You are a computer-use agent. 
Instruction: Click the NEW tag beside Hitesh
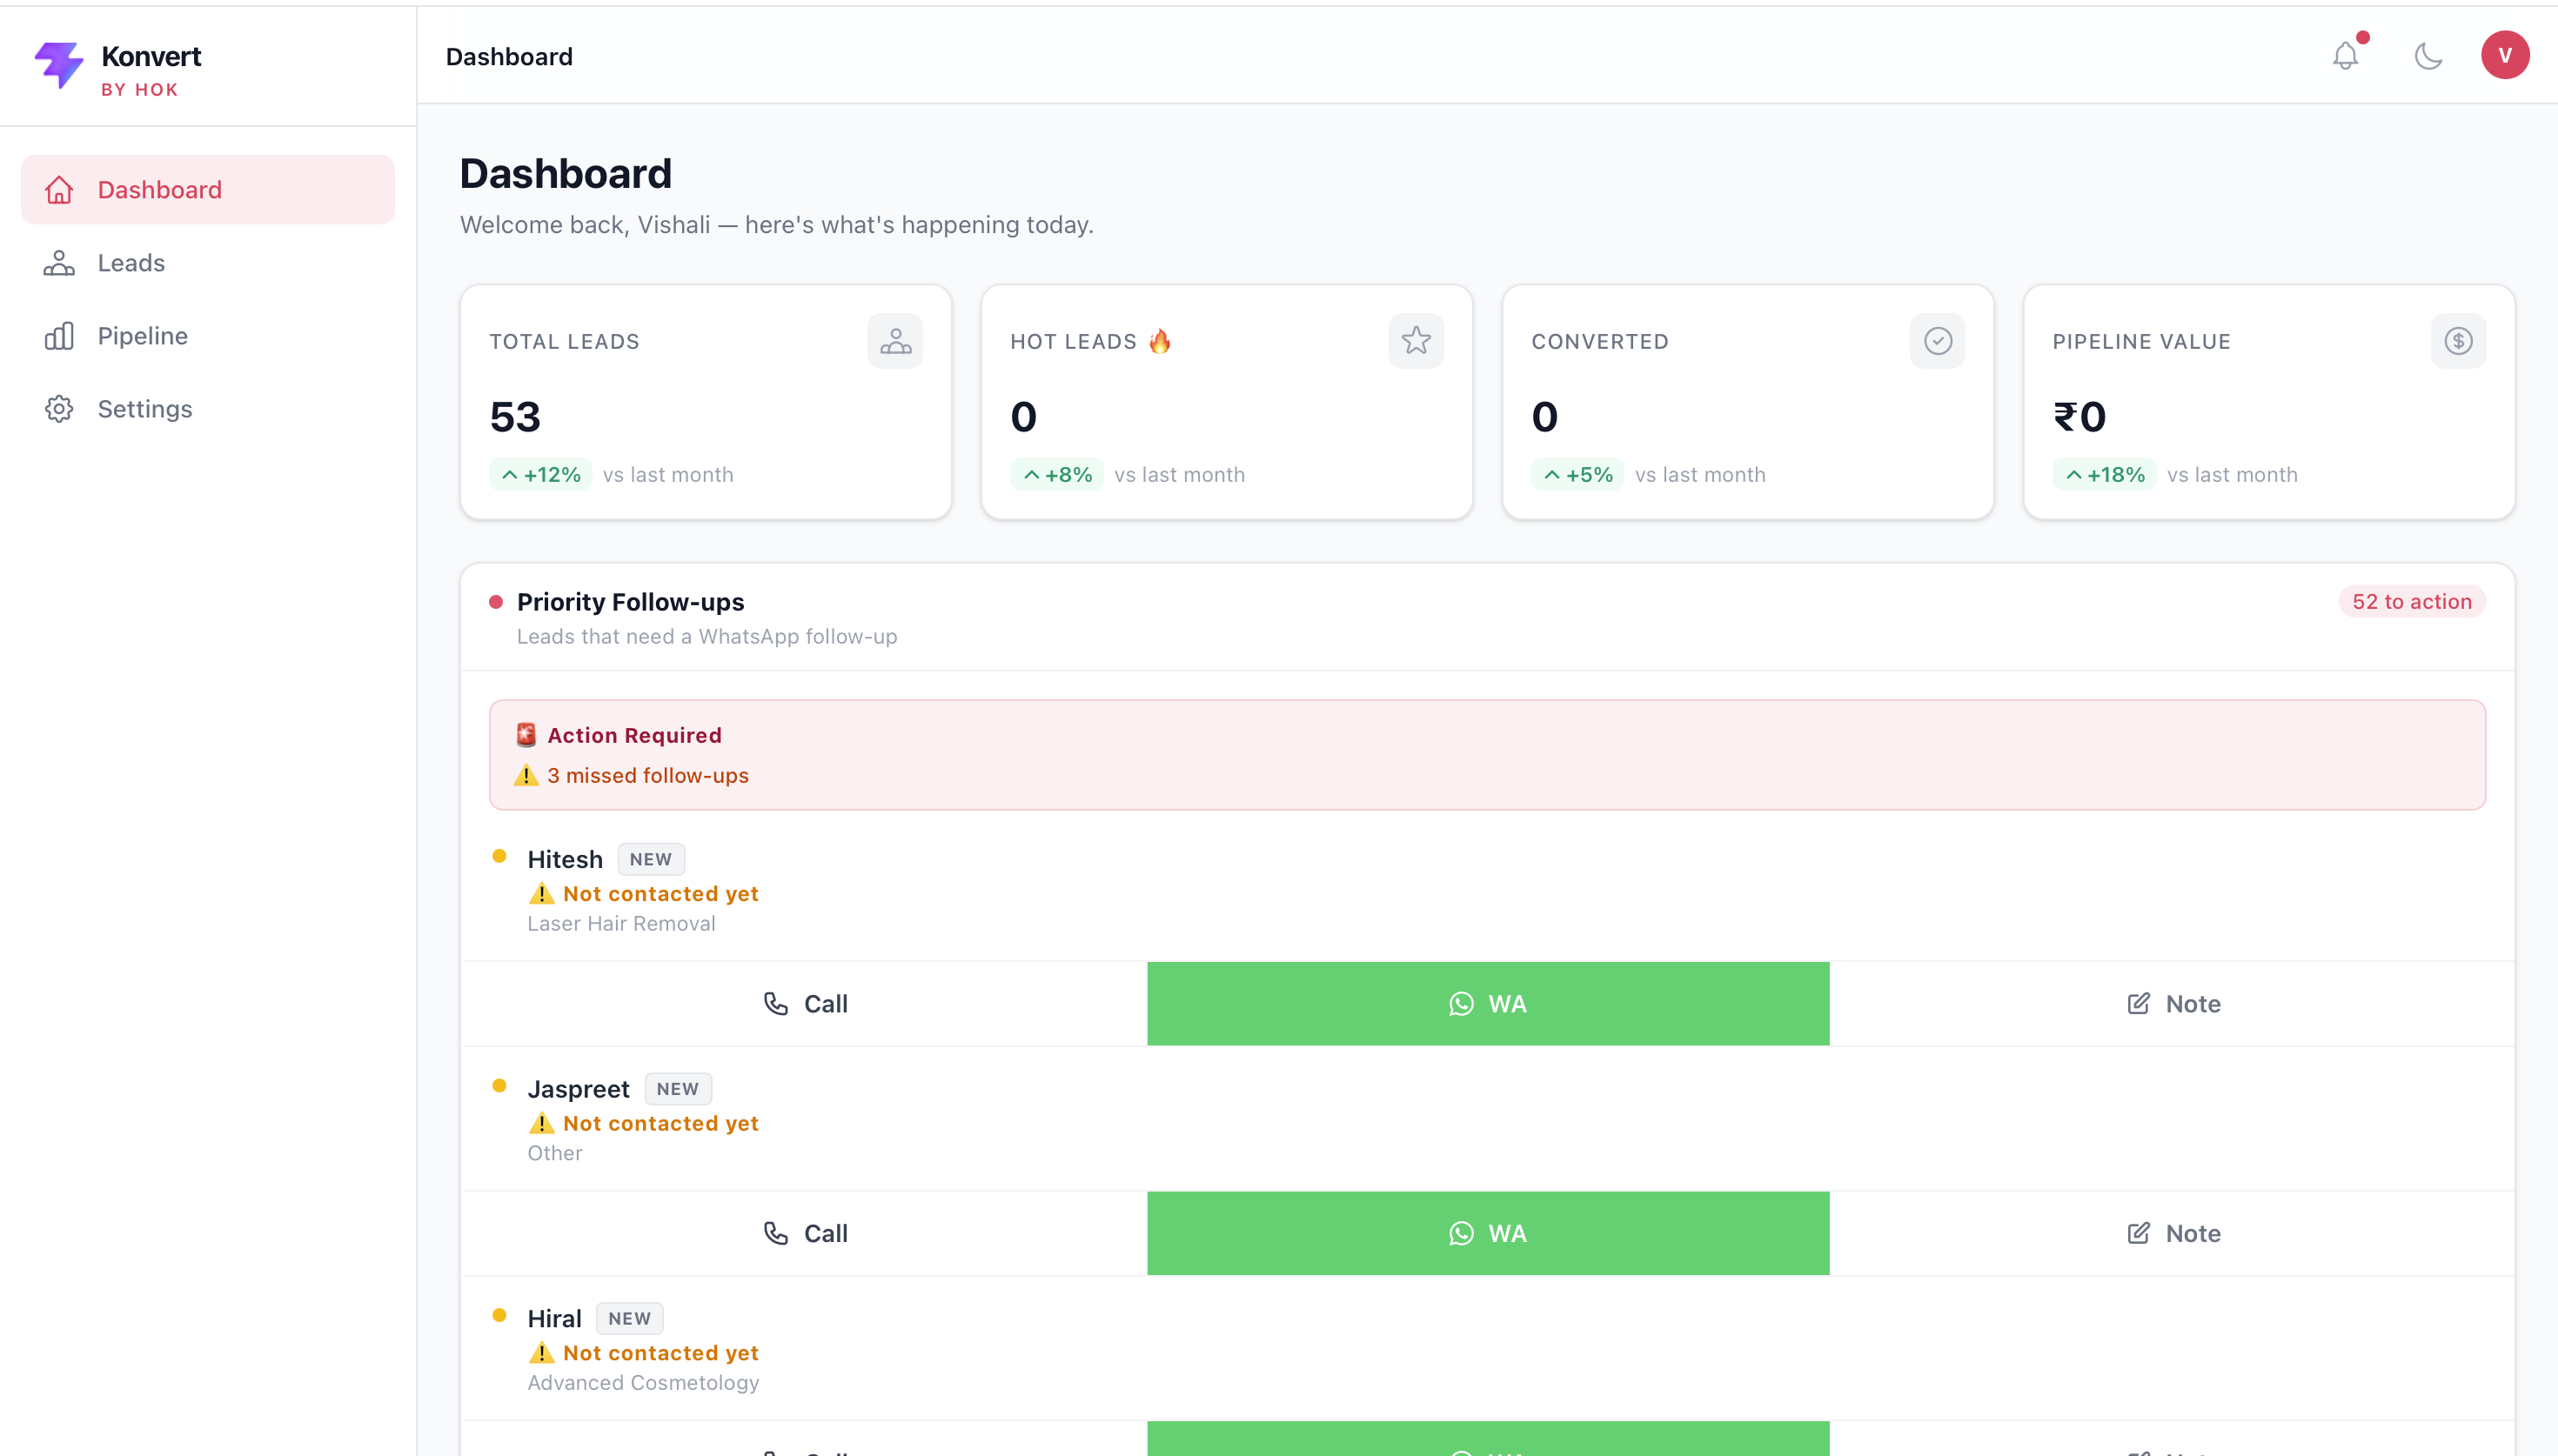click(650, 860)
